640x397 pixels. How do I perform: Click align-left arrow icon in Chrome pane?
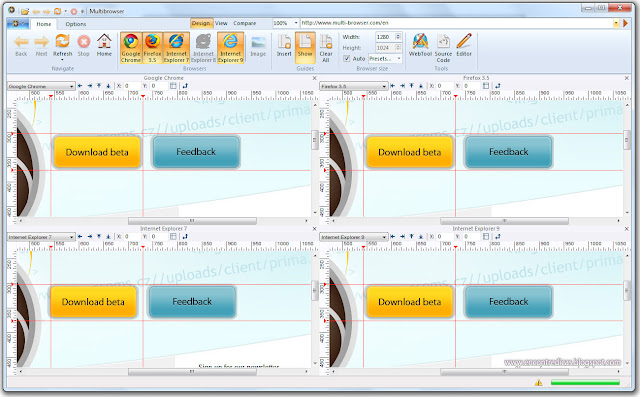tap(80, 86)
